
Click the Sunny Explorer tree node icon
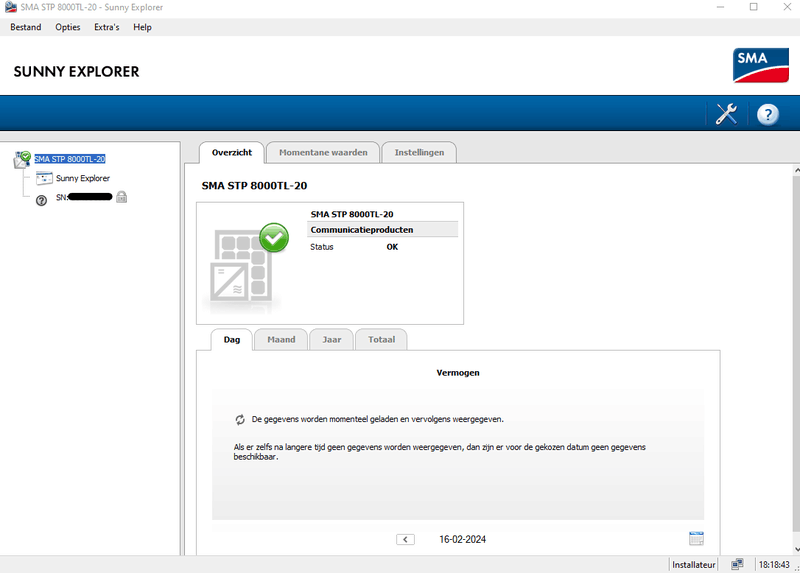[x=44, y=178]
